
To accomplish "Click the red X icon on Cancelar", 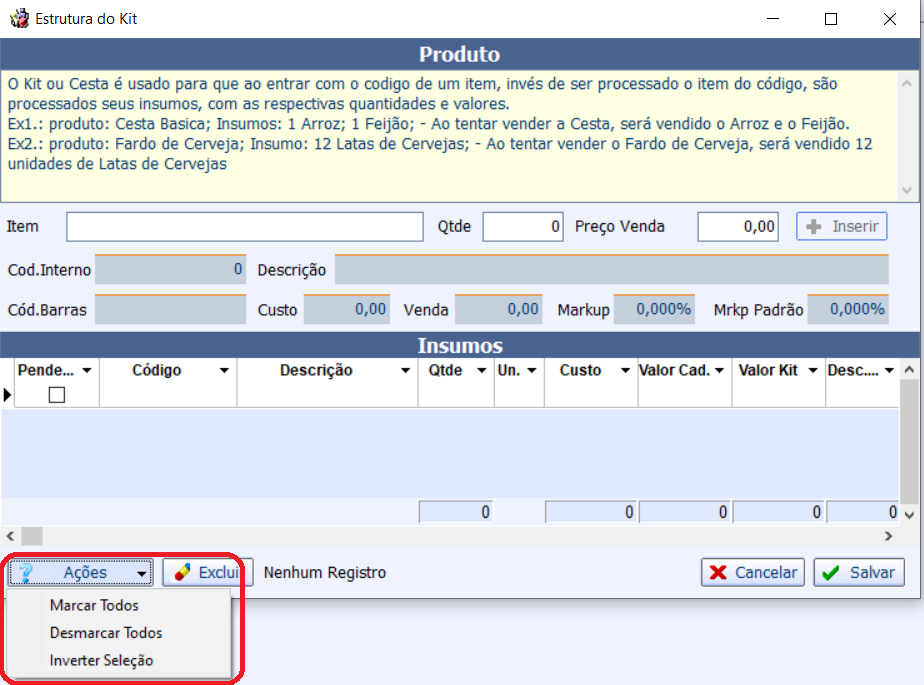I will pos(718,573).
